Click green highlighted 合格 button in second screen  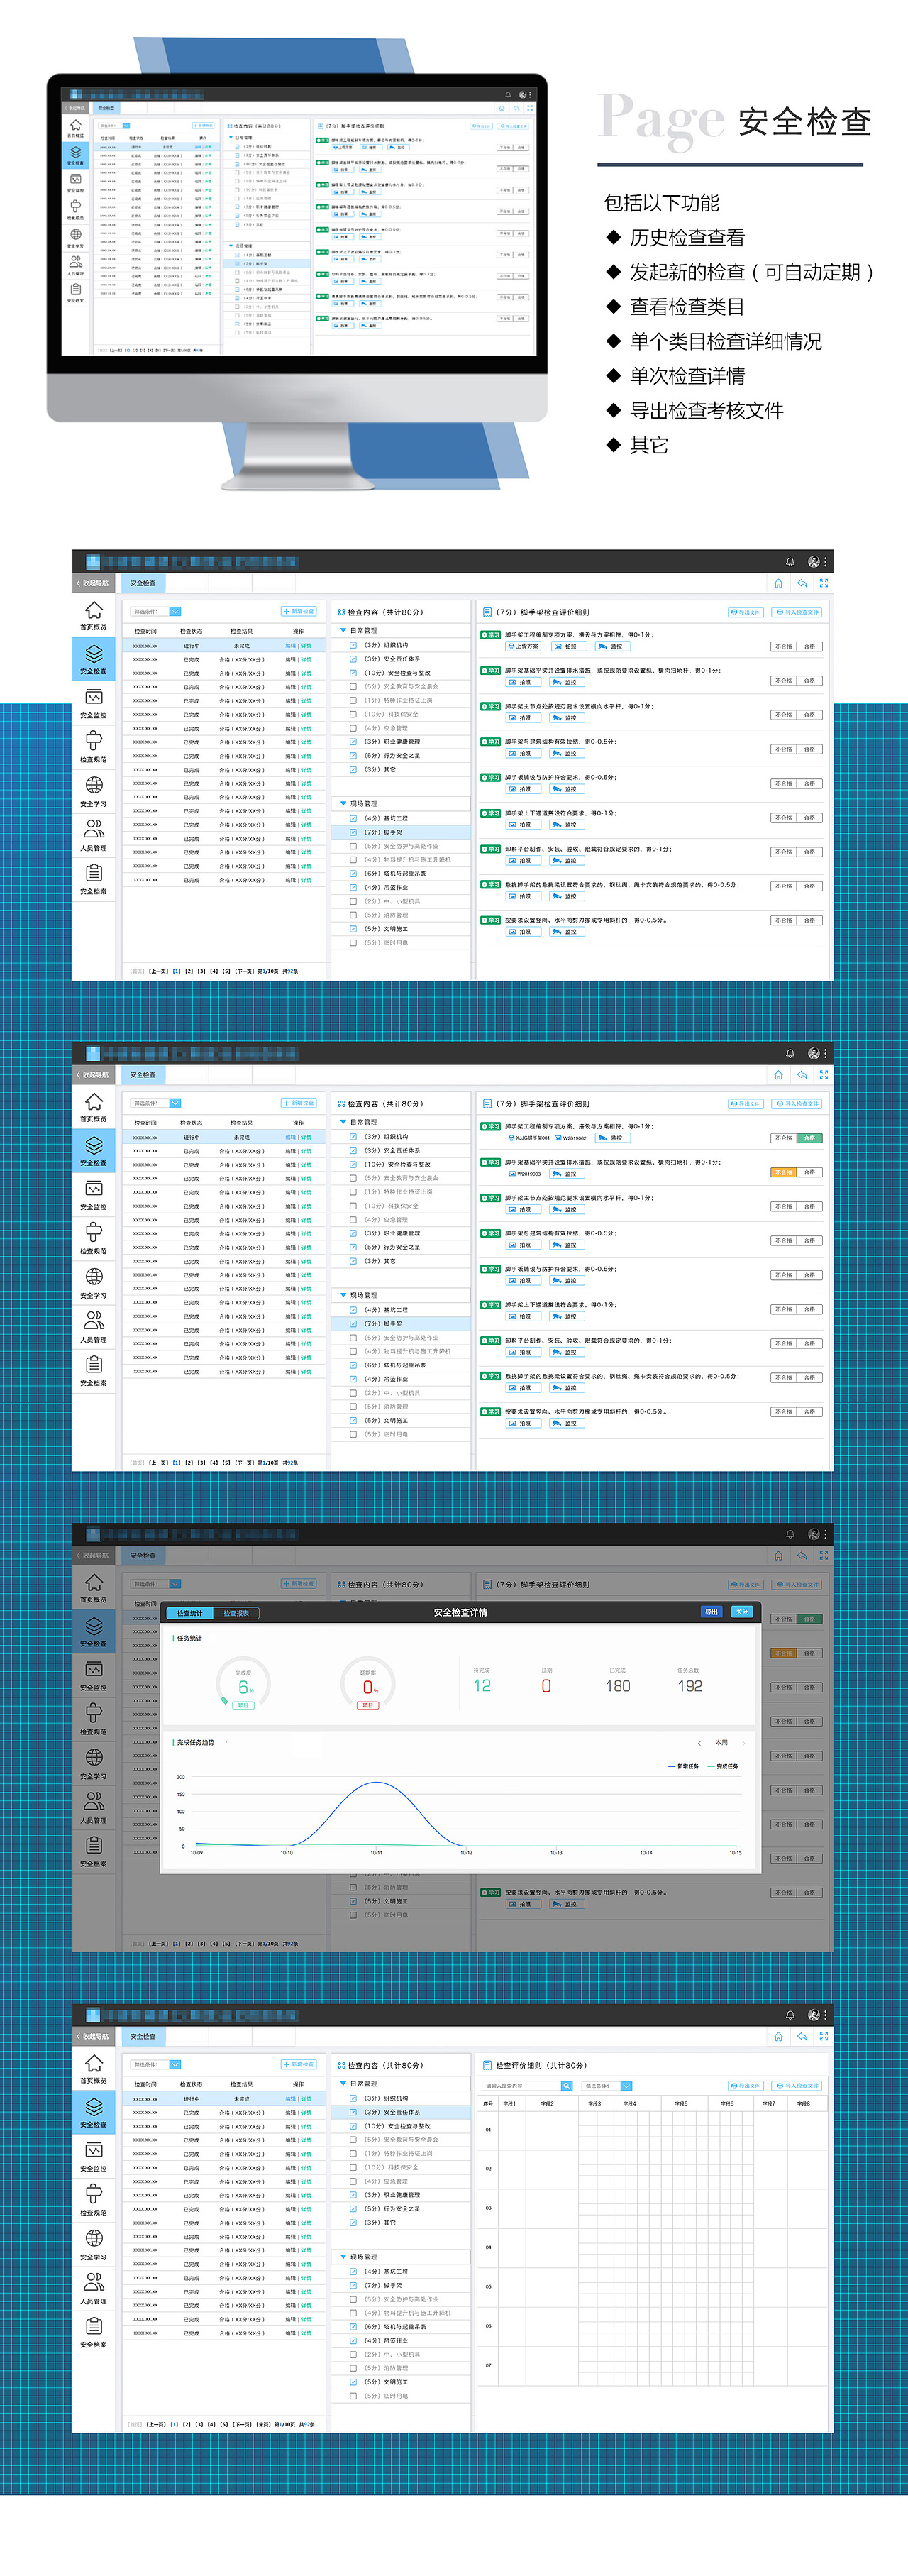[x=810, y=1138]
